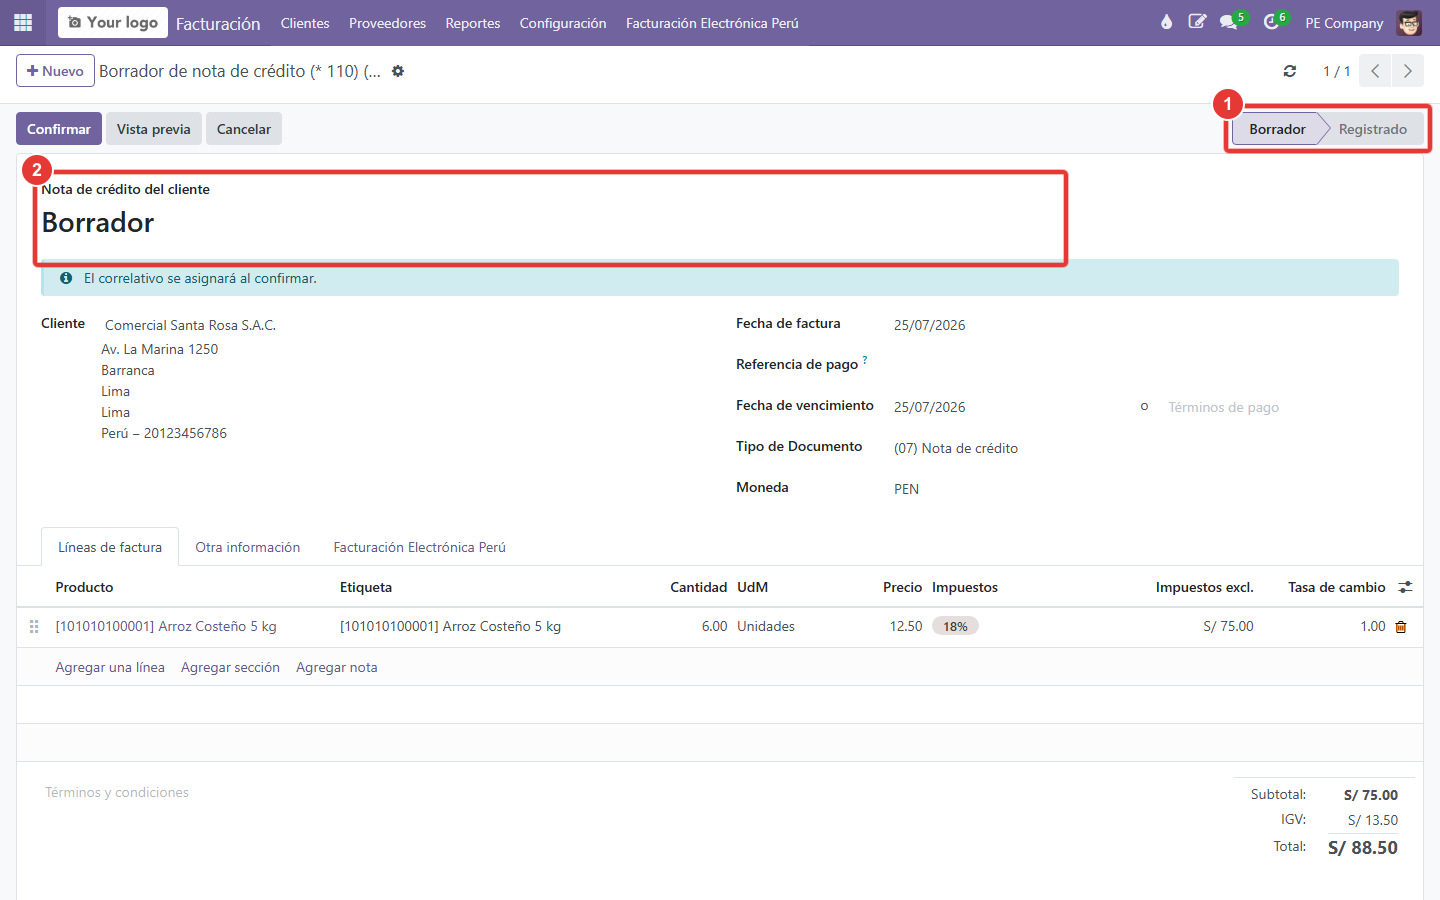This screenshot has width=1440, height=900.
Task: Click the line amount S/ 75.00 in table row
Action: coord(1228,626)
